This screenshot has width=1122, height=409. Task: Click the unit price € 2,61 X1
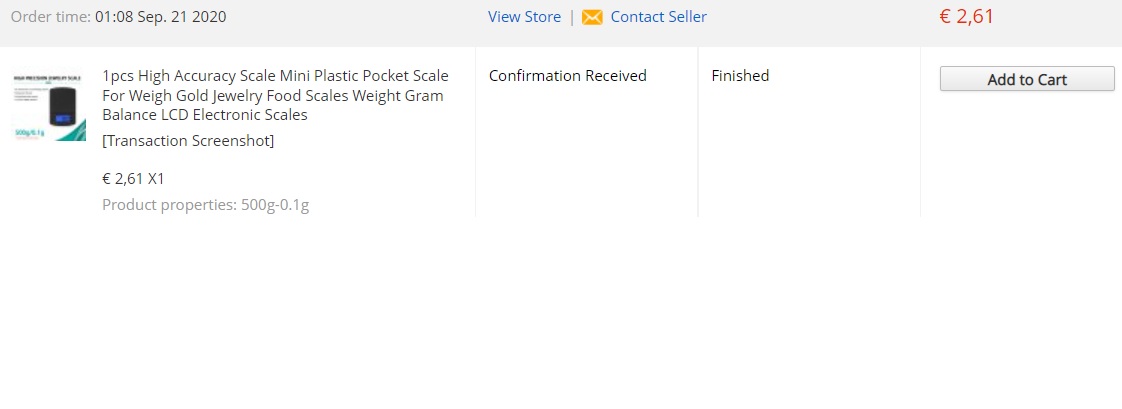133,179
